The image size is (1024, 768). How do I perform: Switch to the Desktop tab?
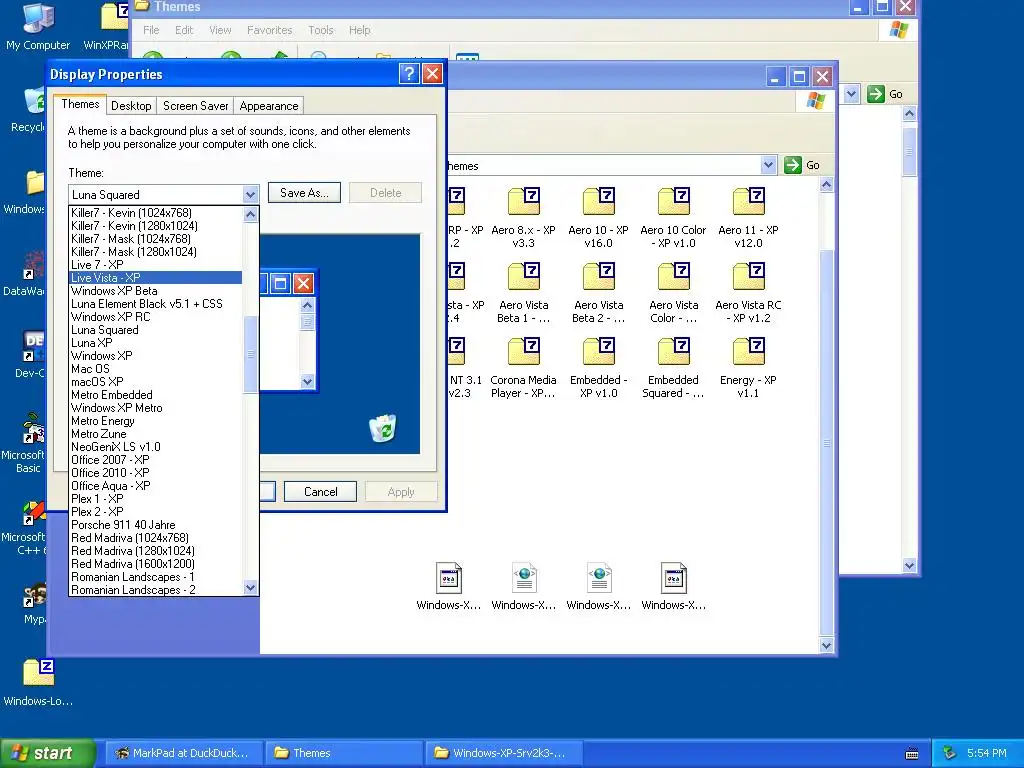131,106
